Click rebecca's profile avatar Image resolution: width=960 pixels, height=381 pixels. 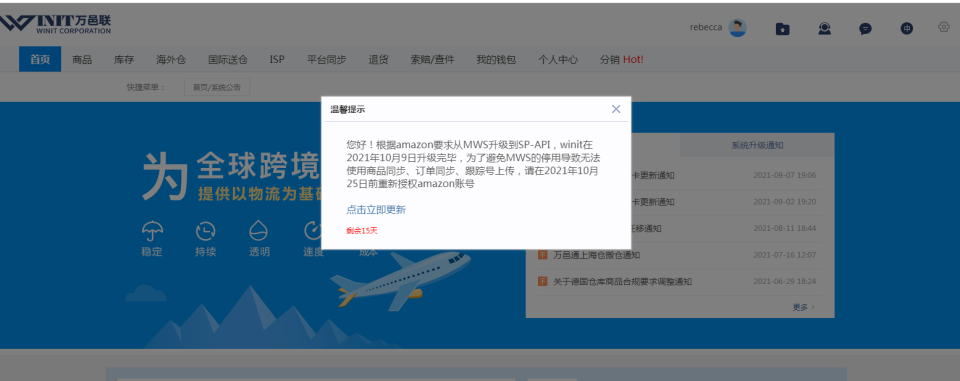[x=737, y=28]
